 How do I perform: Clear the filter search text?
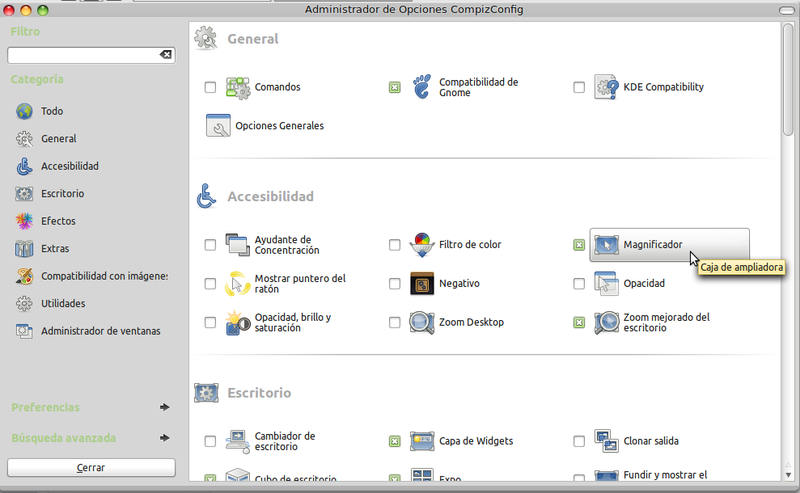pyautogui.click(x=166, y=55)
